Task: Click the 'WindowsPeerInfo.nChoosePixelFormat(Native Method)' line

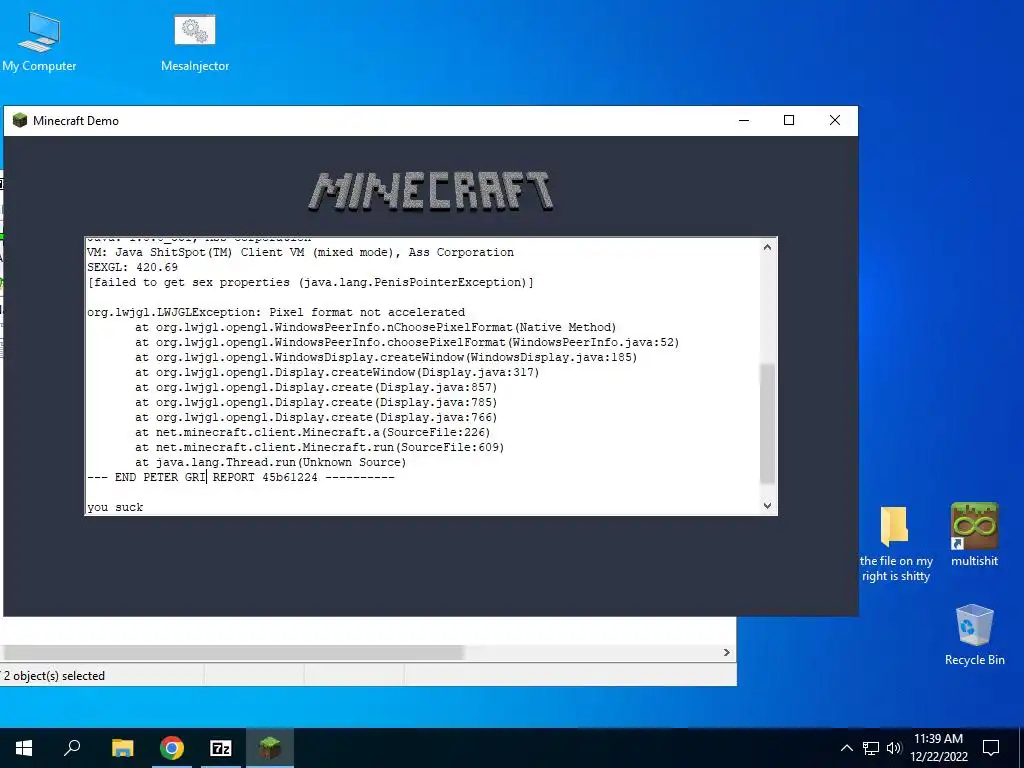Action: pyautogui.click(x=376, y=327)
